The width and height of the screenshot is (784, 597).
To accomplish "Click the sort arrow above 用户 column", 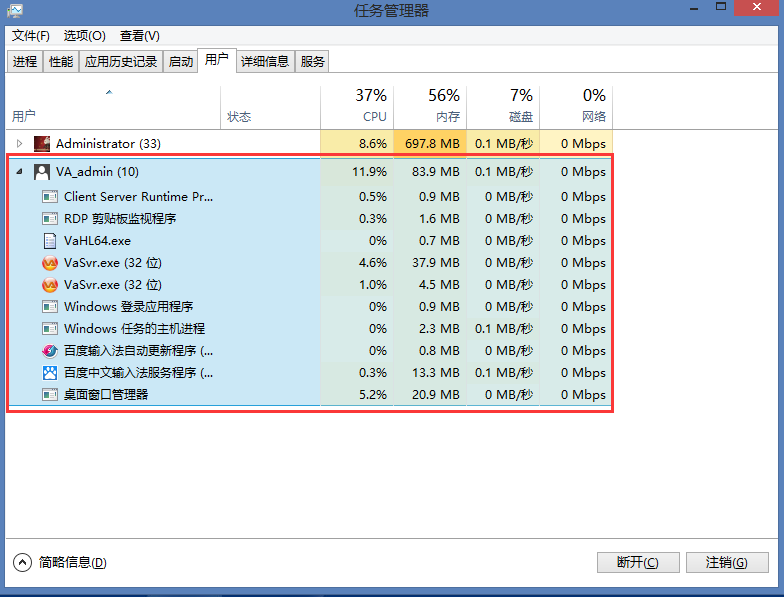I will (109, 92).
